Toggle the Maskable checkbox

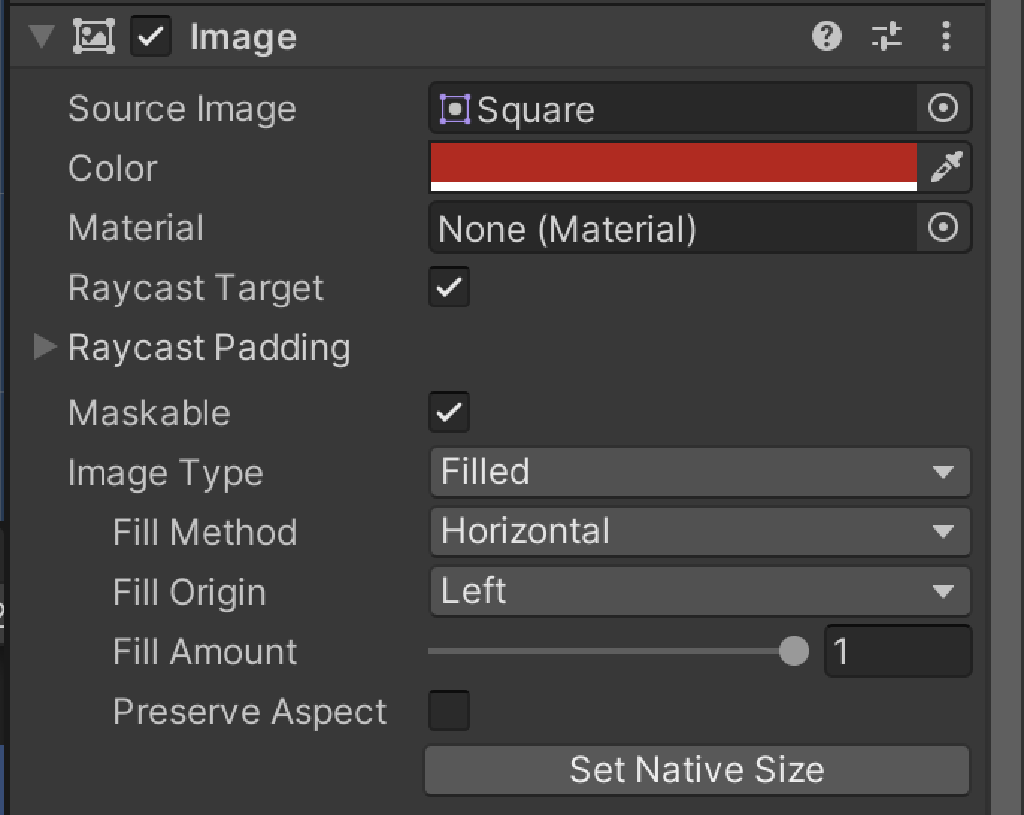click(x=449, y=412)
